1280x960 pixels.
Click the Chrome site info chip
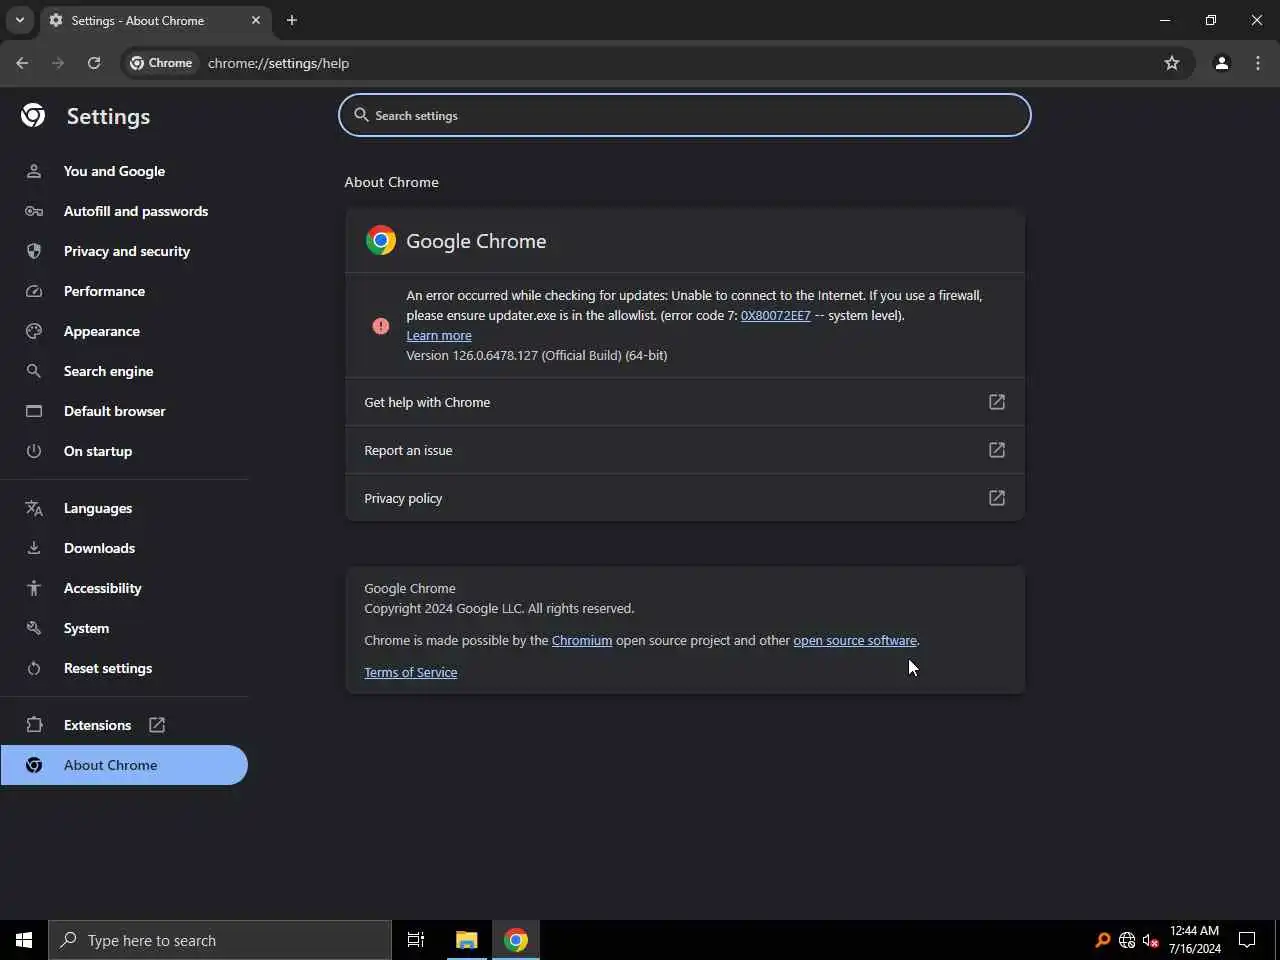click(x=161, y=63)
